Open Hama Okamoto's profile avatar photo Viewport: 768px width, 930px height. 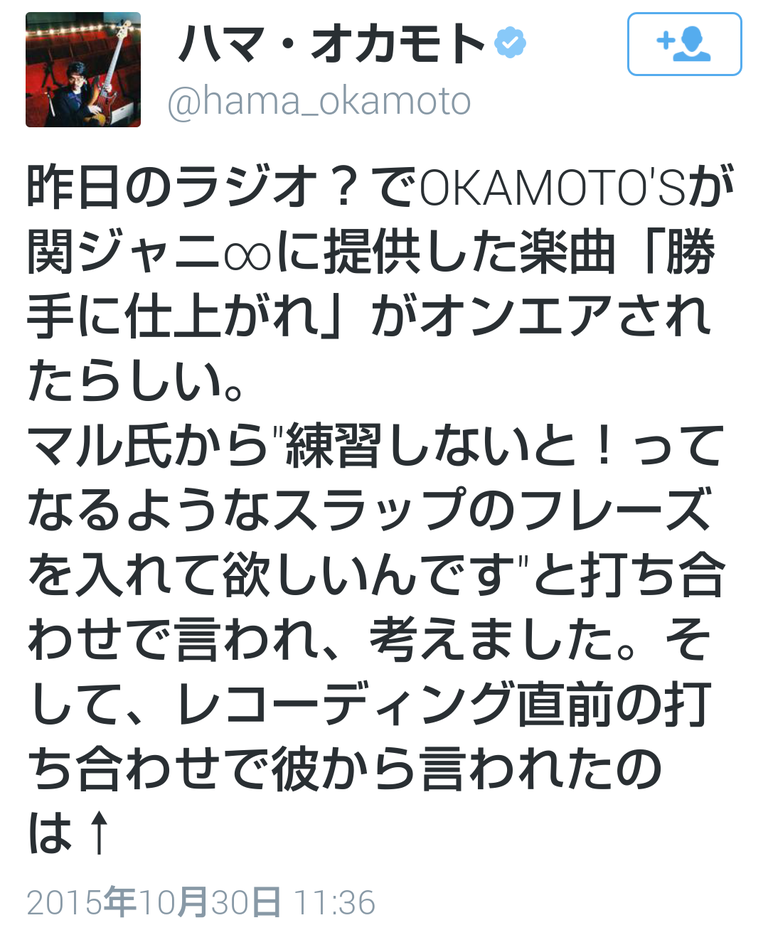coord(83,69)
